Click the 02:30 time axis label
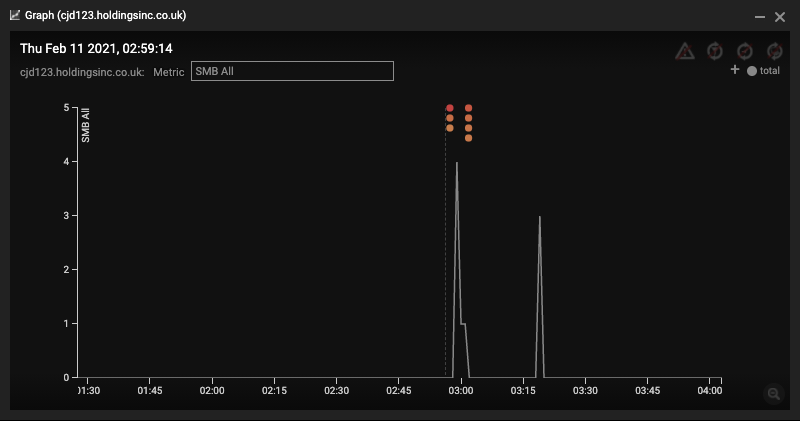The height and width of the screenshot is (421, 800). coord(336,390)
